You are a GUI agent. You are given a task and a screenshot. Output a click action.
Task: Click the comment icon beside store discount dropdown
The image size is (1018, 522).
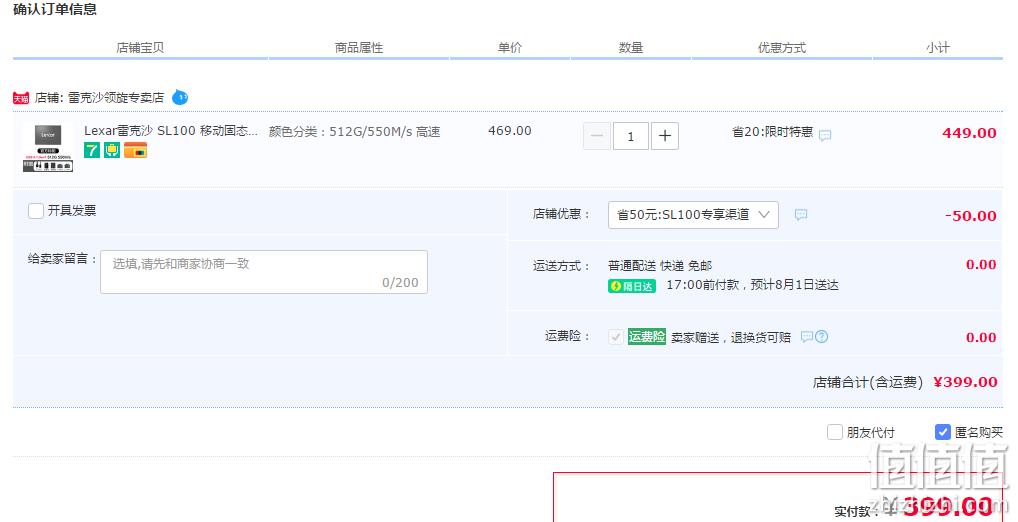(x=801, y=214)
